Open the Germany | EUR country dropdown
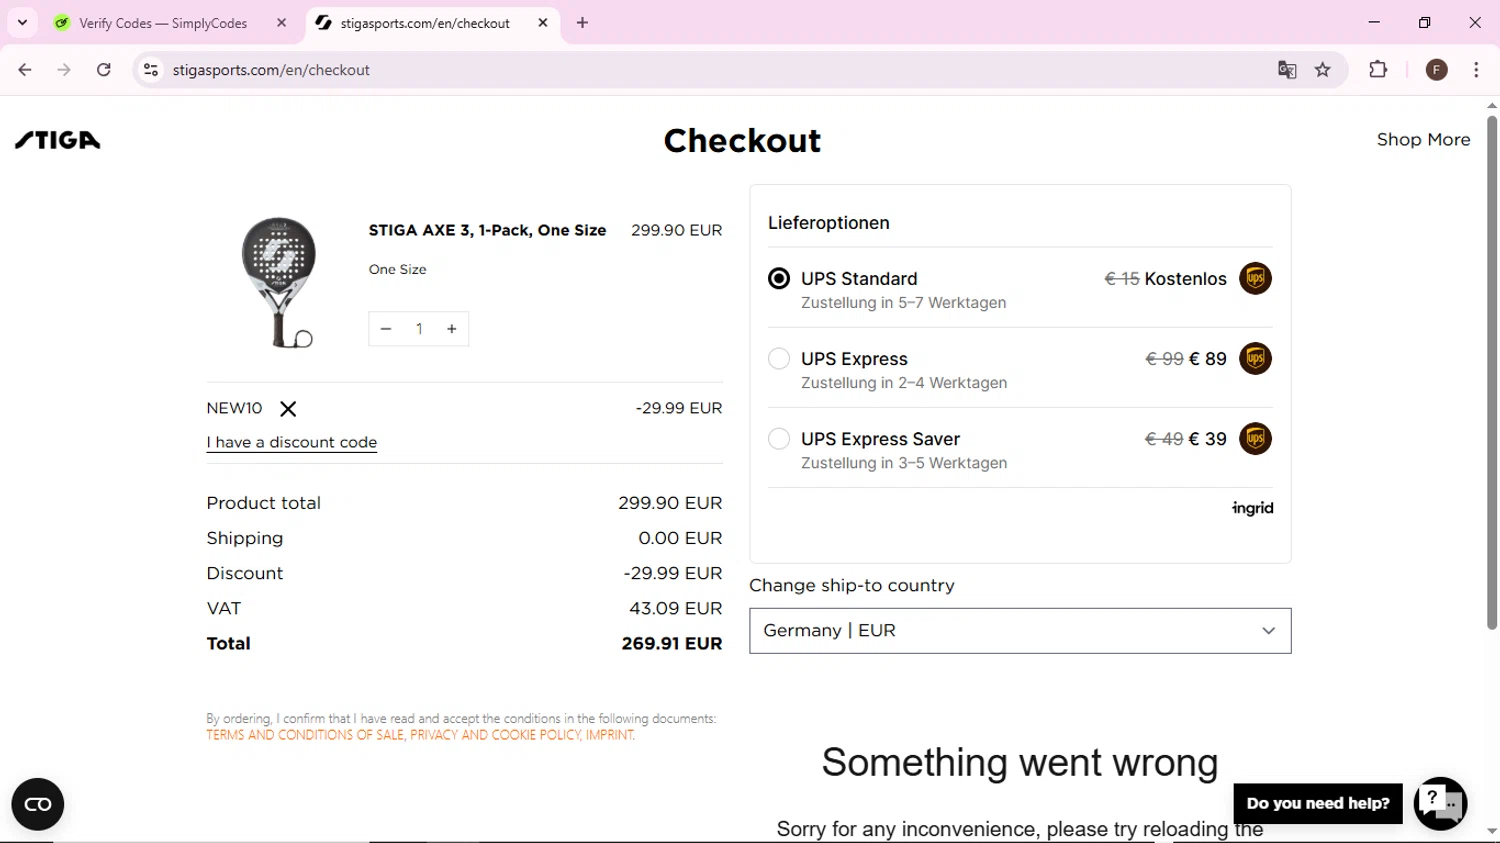Screen dimensions: 1500x843 [1020, 631]
